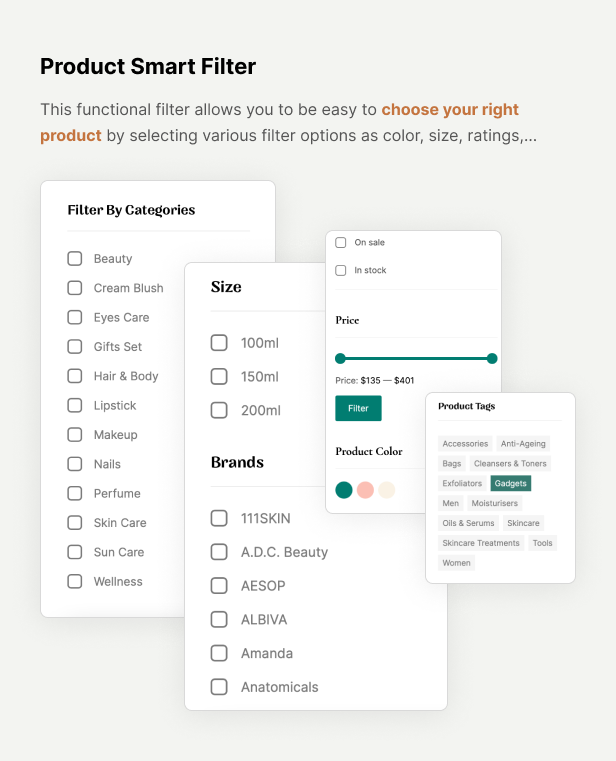Image resolution: width=616 pixels, height=761 pixels.
Task: Check the Beauty category checkbox
Action: click(75, 259)
